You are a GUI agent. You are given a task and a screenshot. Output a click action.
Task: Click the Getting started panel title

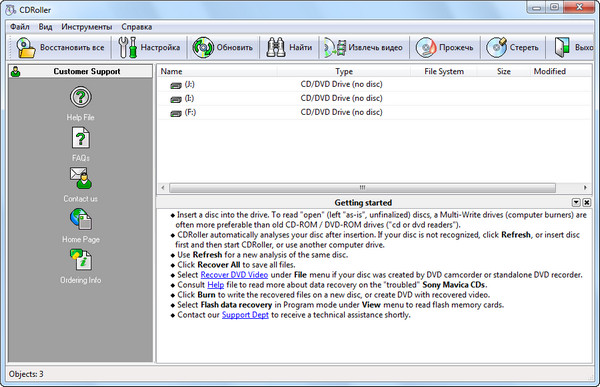point(363,203)
